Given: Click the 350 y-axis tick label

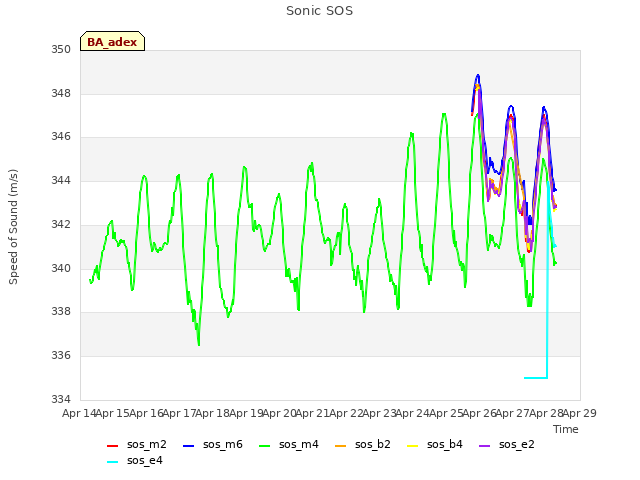Looking at the screenshot, I should (61, 50).
